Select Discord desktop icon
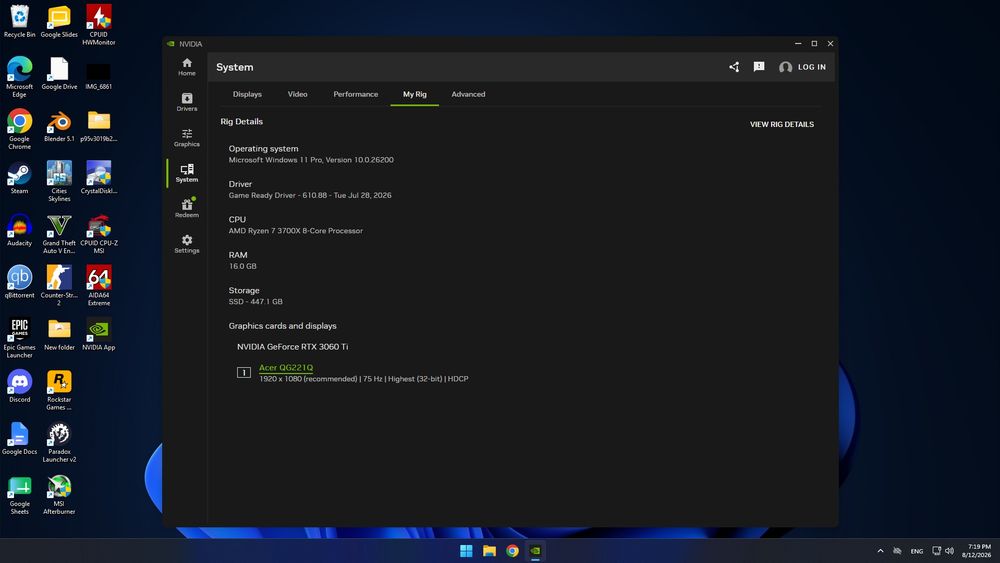1000x563 pixels. point(20,387)
